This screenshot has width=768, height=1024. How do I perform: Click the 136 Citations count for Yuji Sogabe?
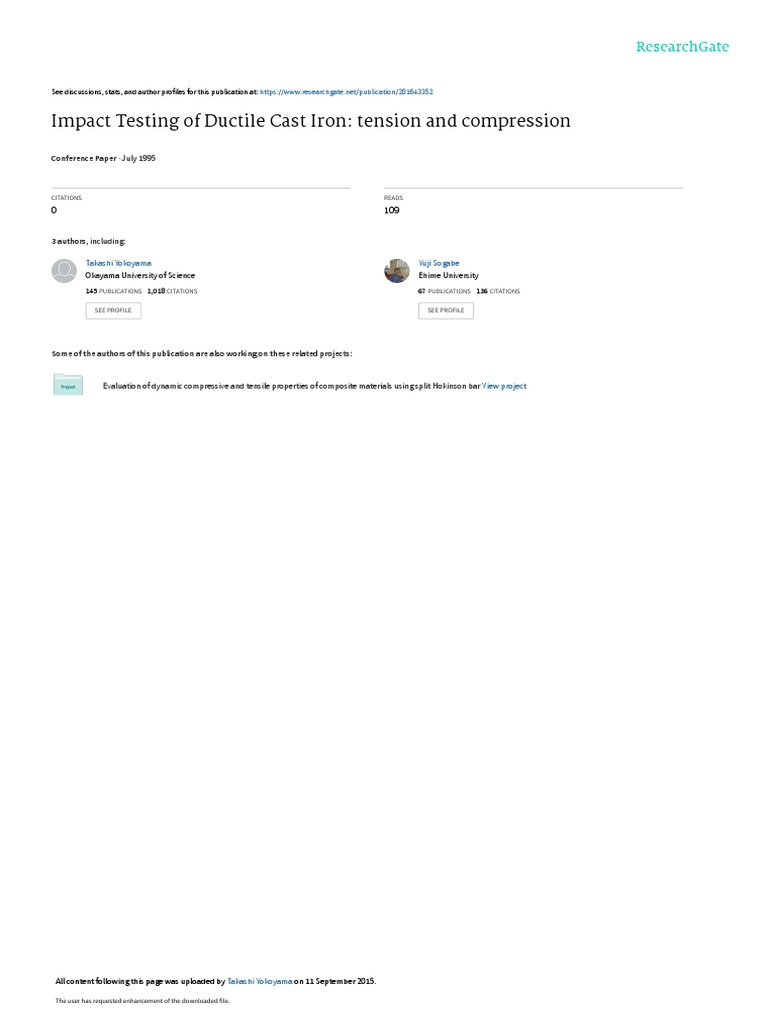tap(498, 291)
